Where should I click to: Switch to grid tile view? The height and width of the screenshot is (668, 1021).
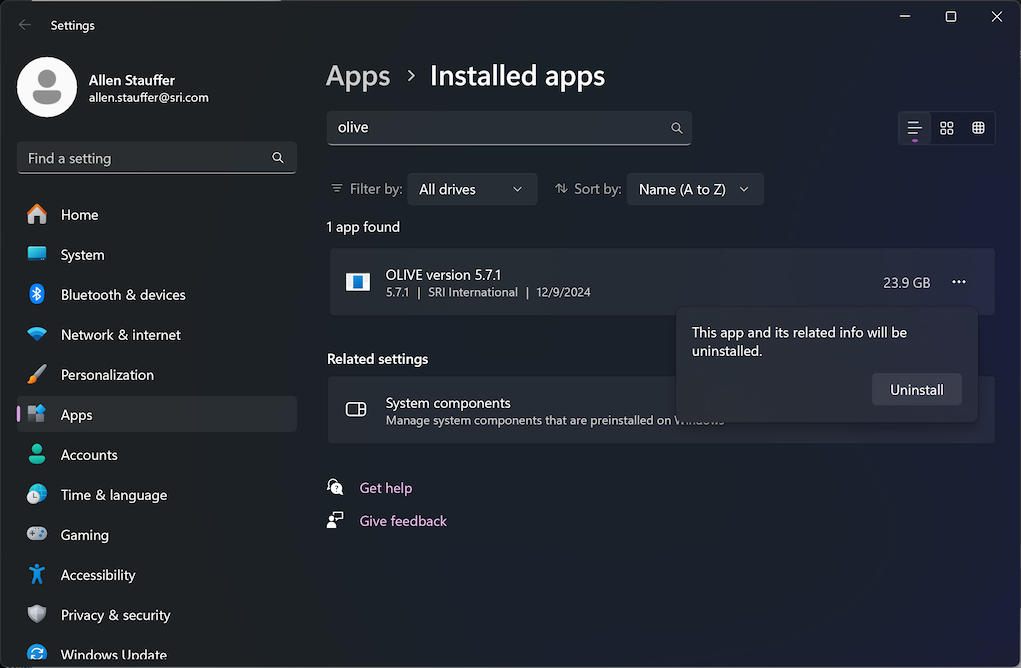[x=946, y=128]
